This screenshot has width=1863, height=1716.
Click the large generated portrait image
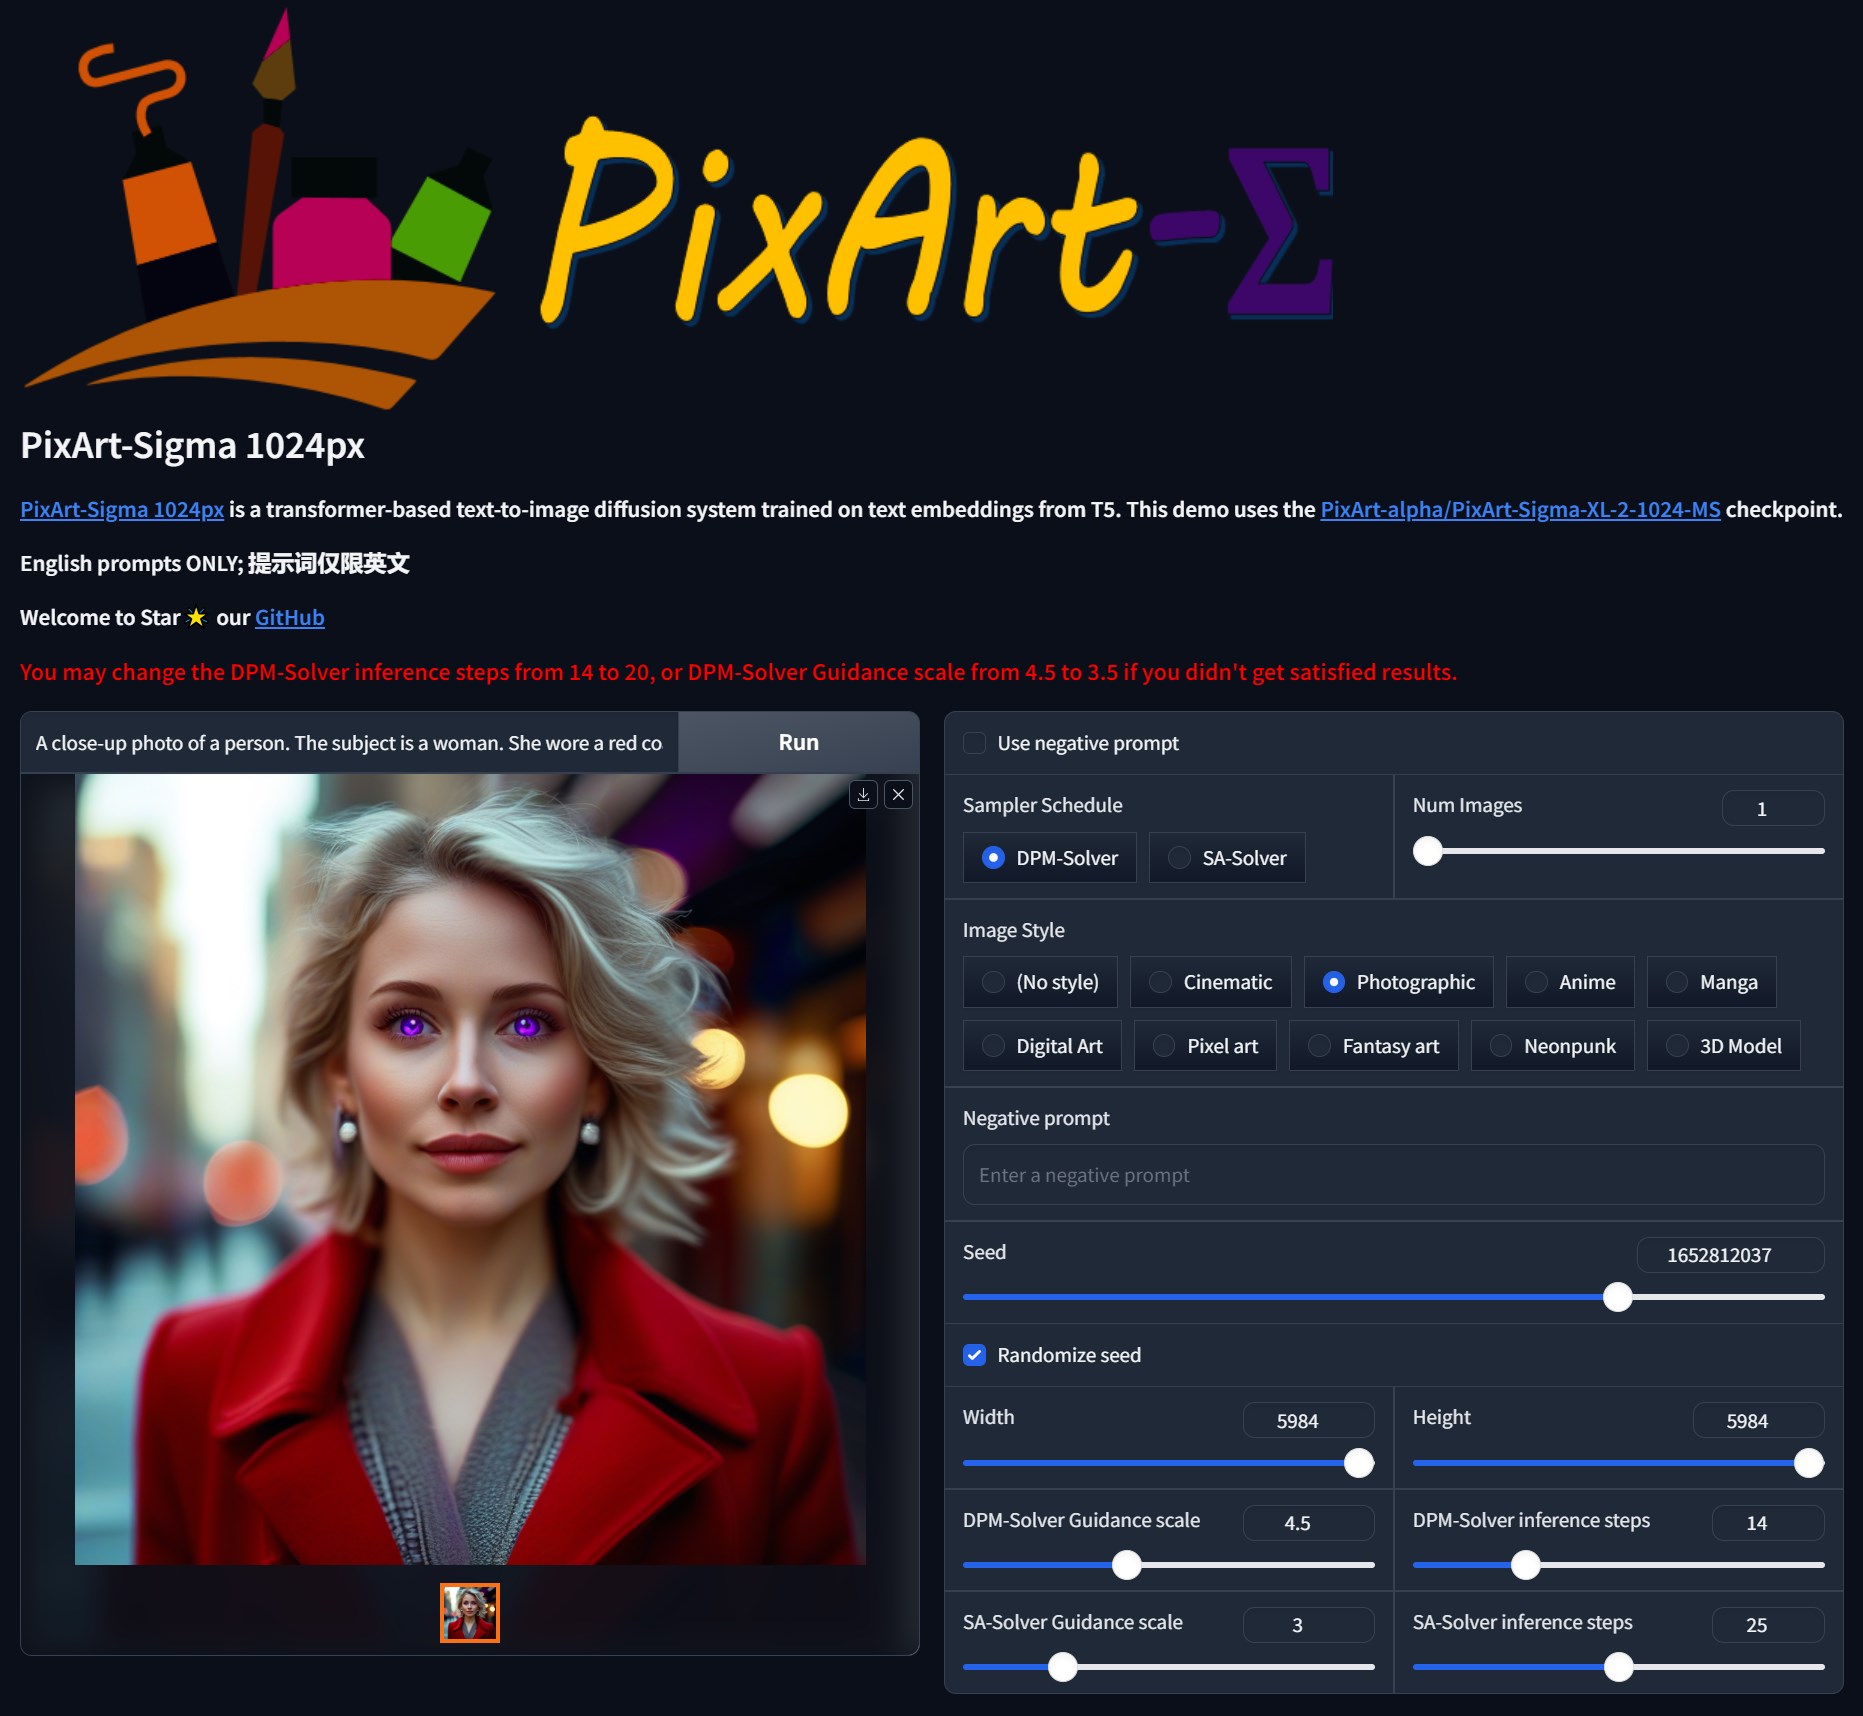click(470, 1169)
